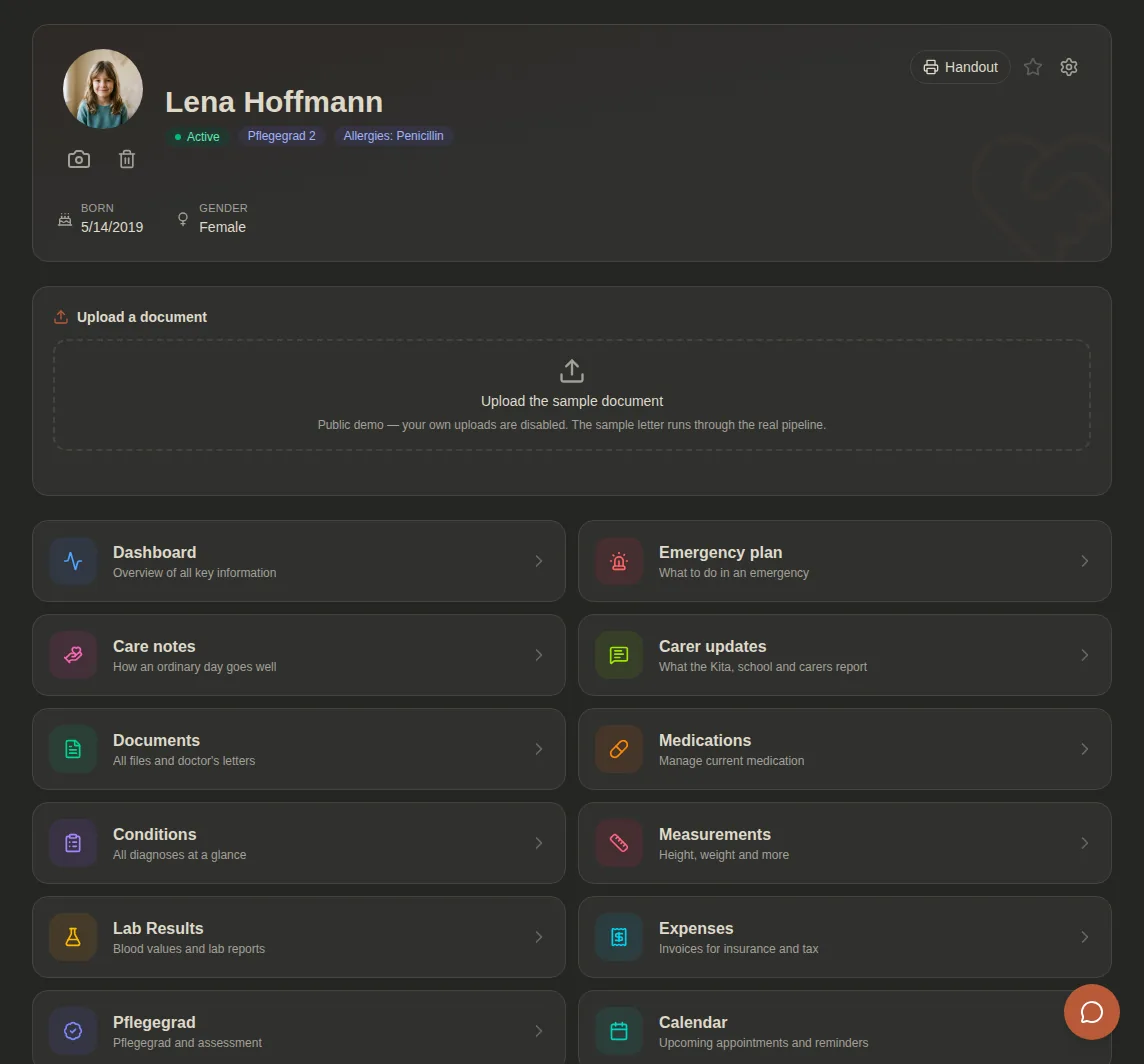
Task: Click the Lab Results flask icon
Action: (73, 938)
